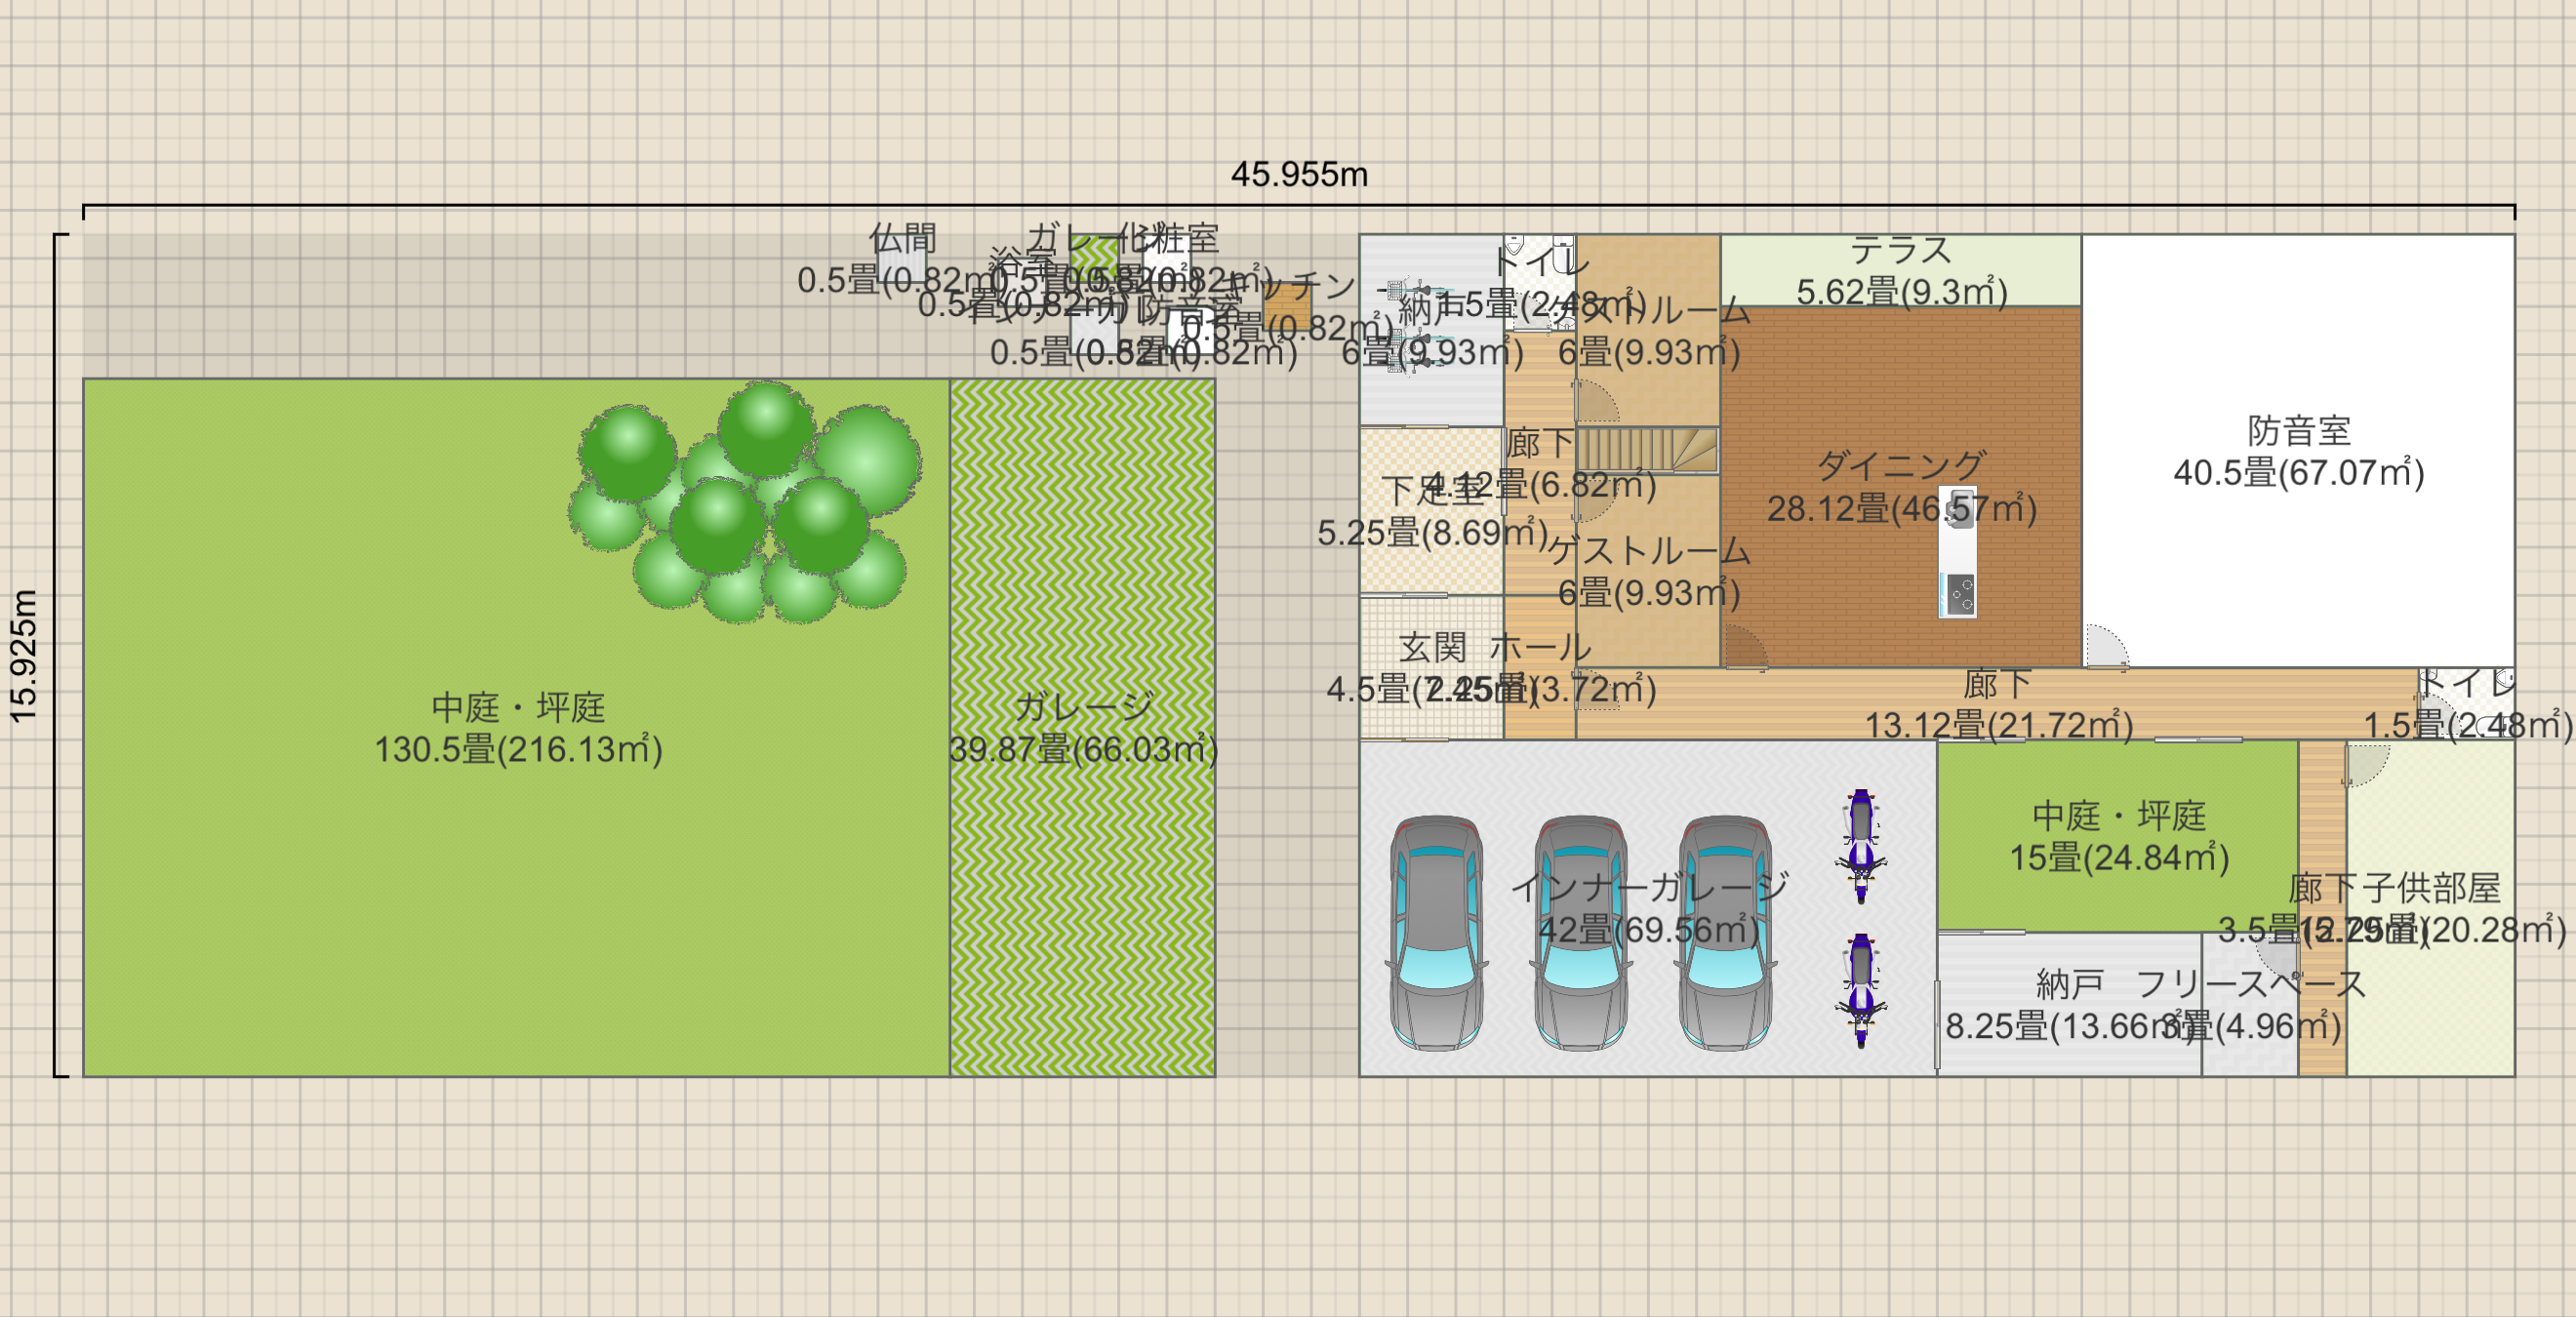This screenshot has width=2576, height=1317.
Task: Select the lower motorcycle in the garage
Action: point(1860,990)
